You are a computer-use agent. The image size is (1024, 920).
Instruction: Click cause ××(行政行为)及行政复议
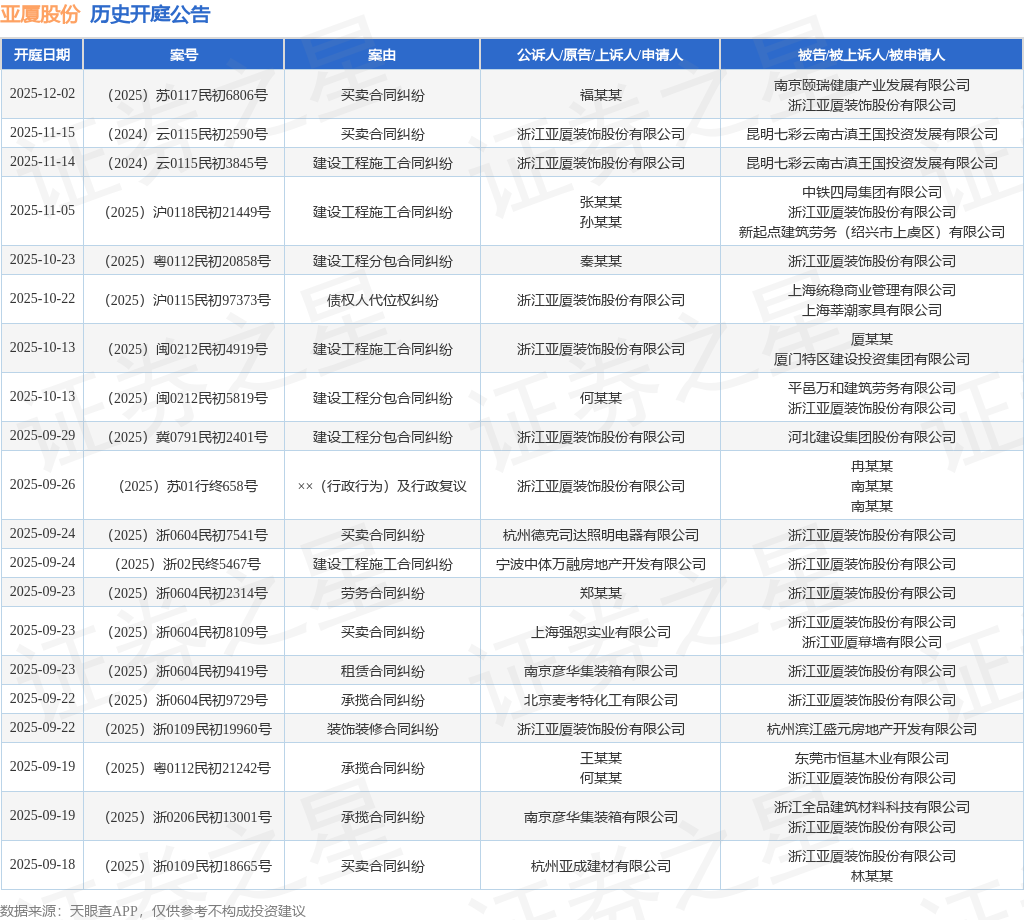coord(382,486)
